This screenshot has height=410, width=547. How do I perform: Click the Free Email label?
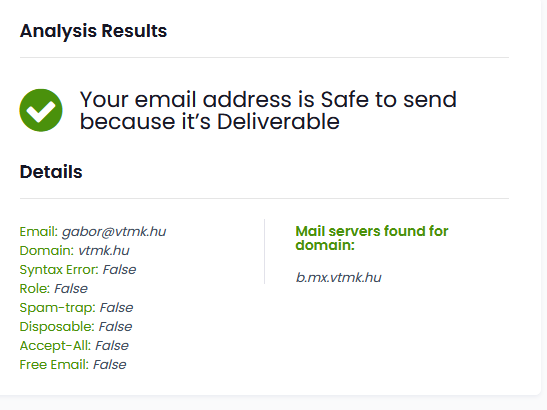(x=54, y=365)
